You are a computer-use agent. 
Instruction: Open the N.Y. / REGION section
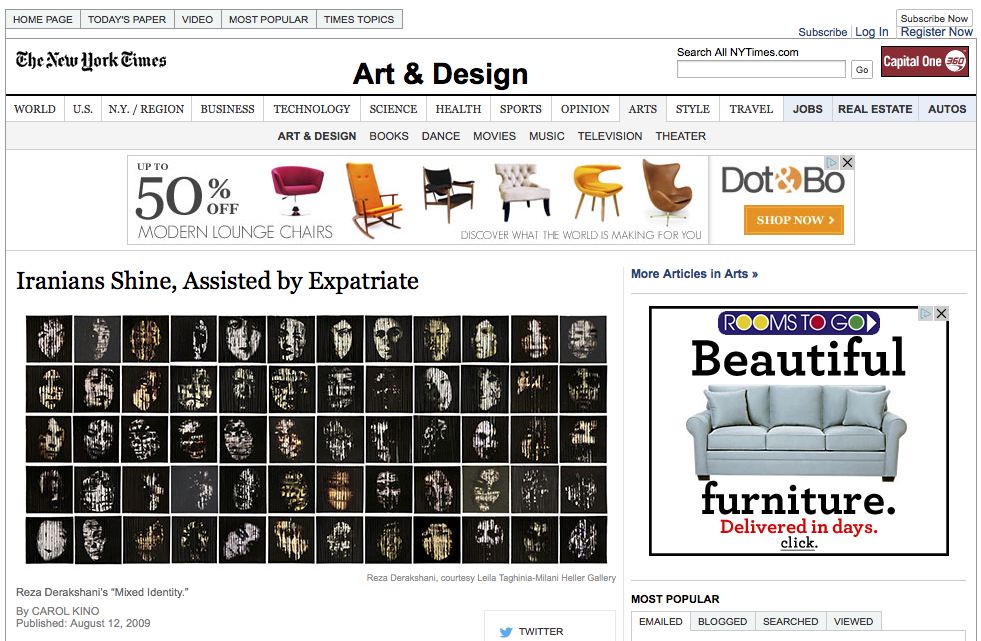tap(146, 109)
